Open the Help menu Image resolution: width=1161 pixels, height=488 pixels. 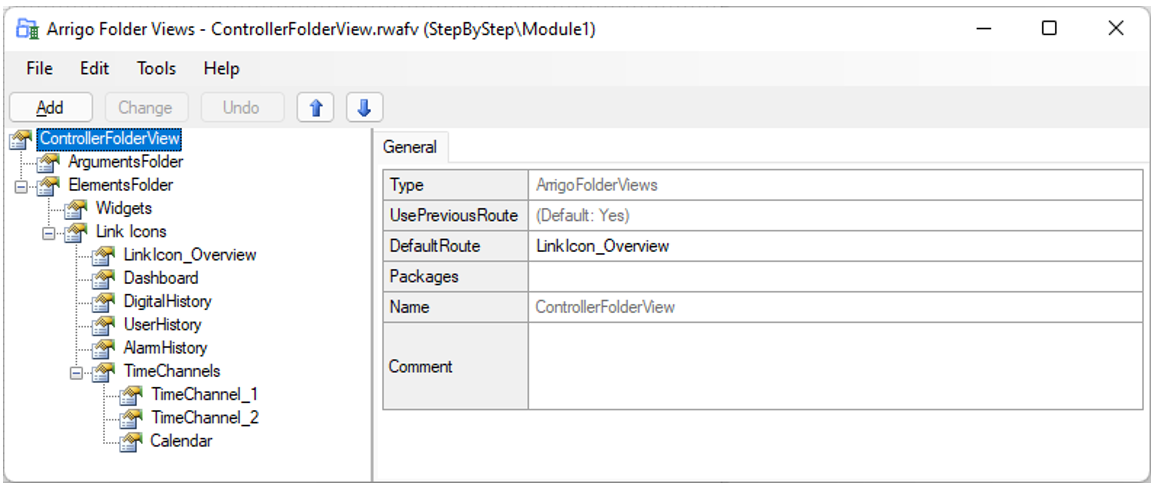click(x=221, y=69)
